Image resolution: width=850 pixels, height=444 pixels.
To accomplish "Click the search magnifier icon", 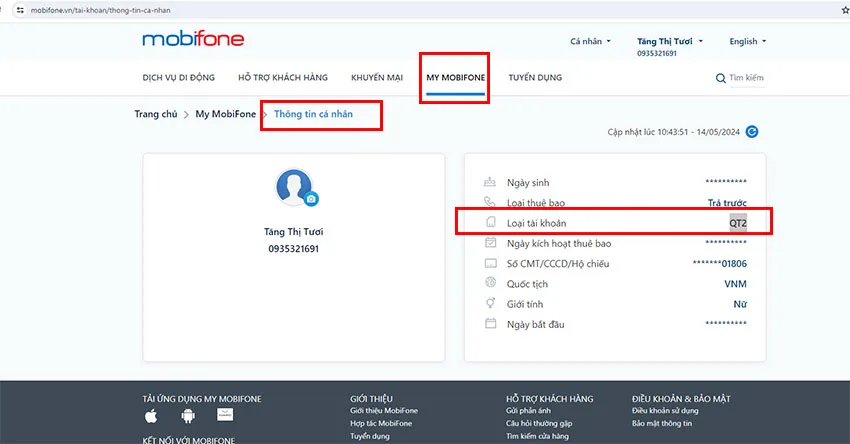I will click(x=720, y=78).
